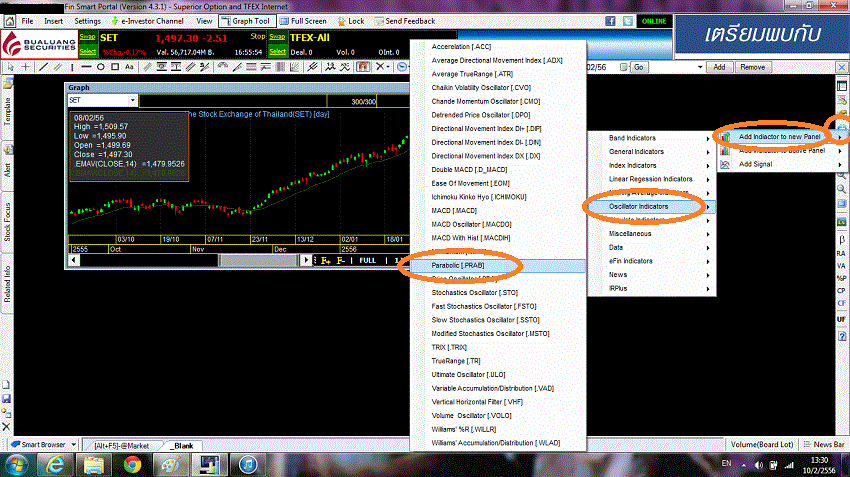The image size is (850, 477).
Task: Click the red highlighted chart icon in toolbar
Action: point(363,67)
